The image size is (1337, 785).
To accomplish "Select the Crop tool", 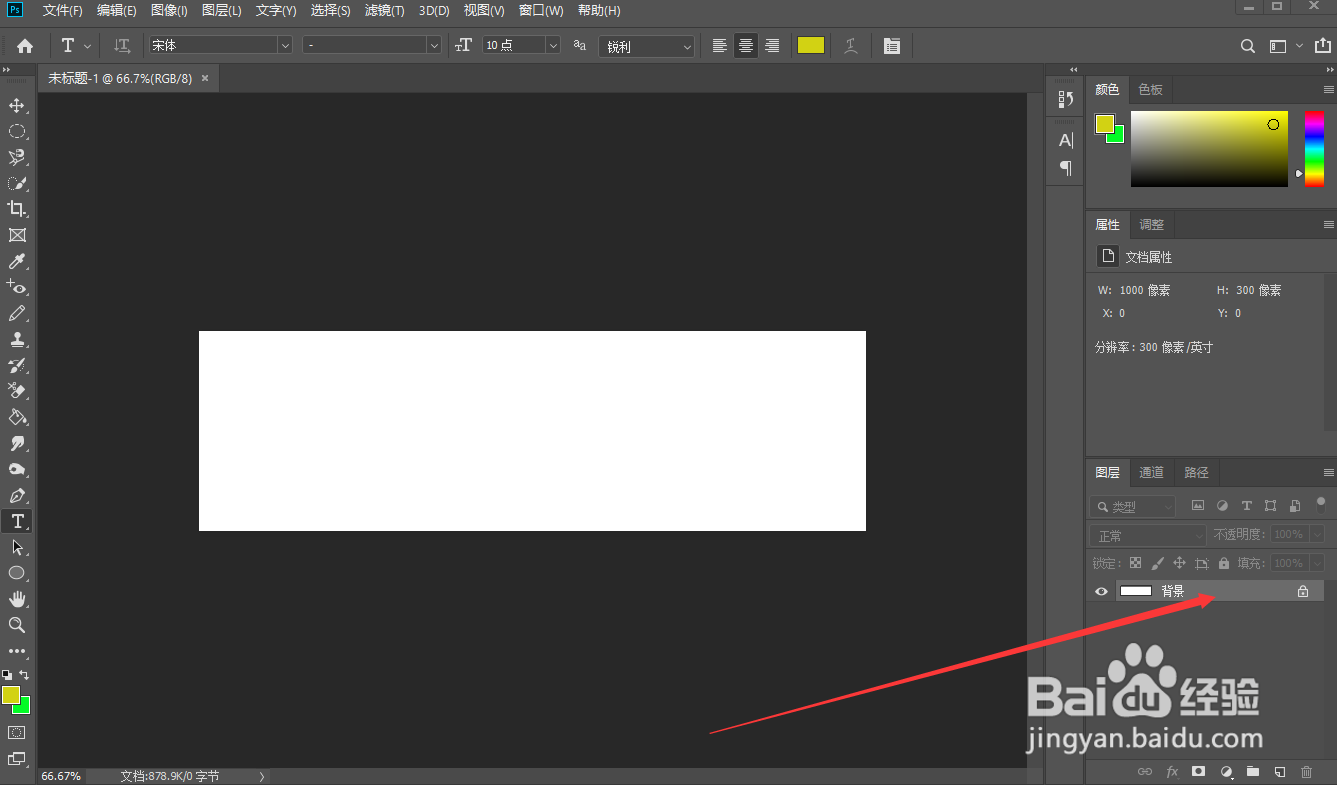I will pyautogui.click(x=17, y=209).
